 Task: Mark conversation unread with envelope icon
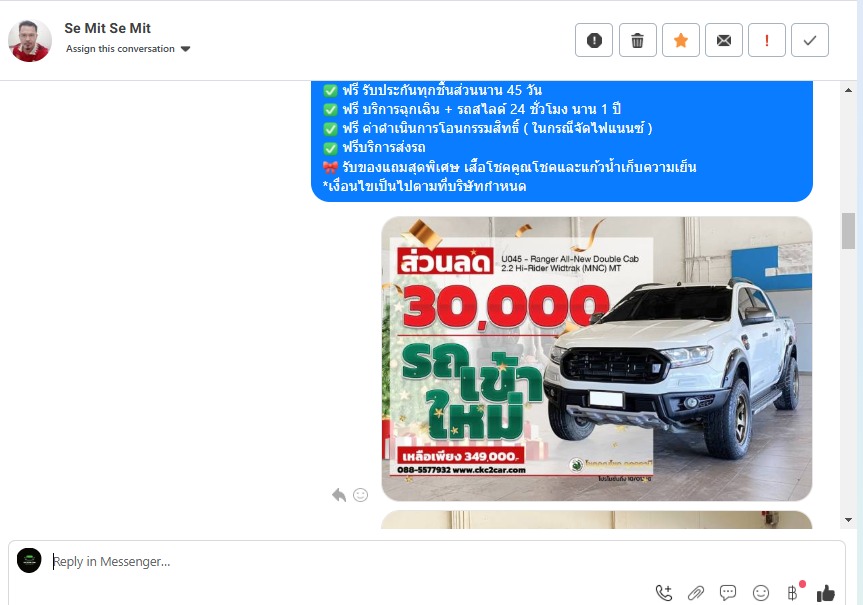tap(724, 40)
